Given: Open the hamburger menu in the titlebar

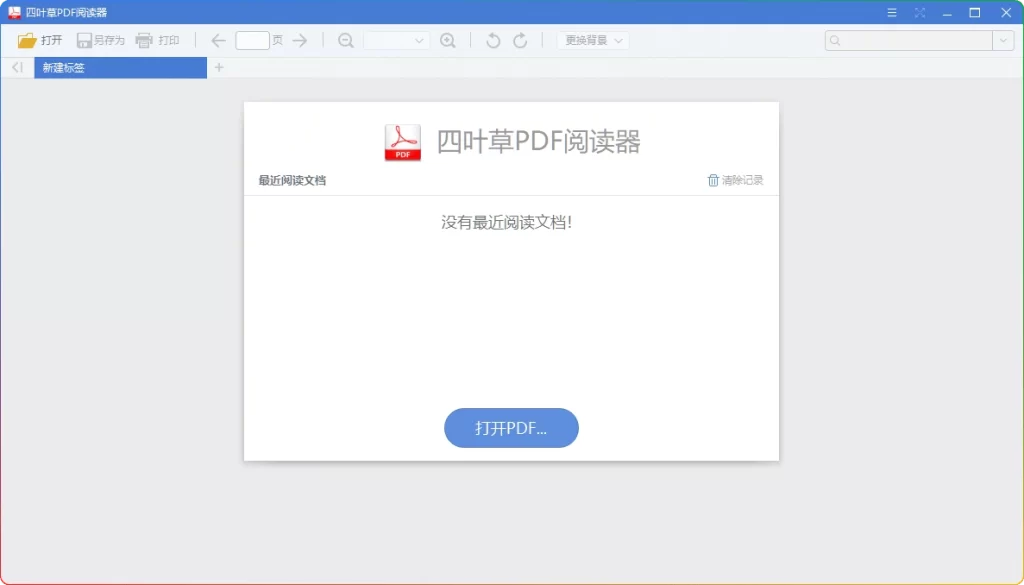Looking at the screenshot, I should click(891, 12).
